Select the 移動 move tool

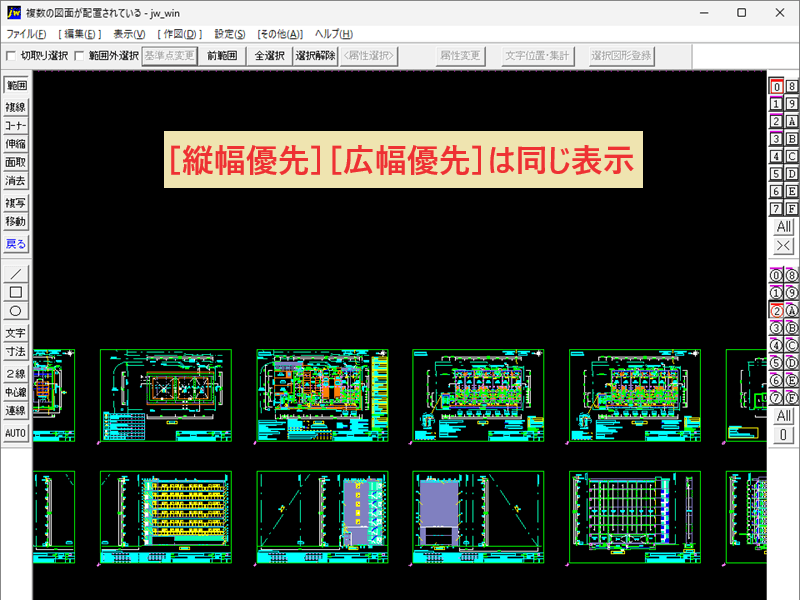16,221
